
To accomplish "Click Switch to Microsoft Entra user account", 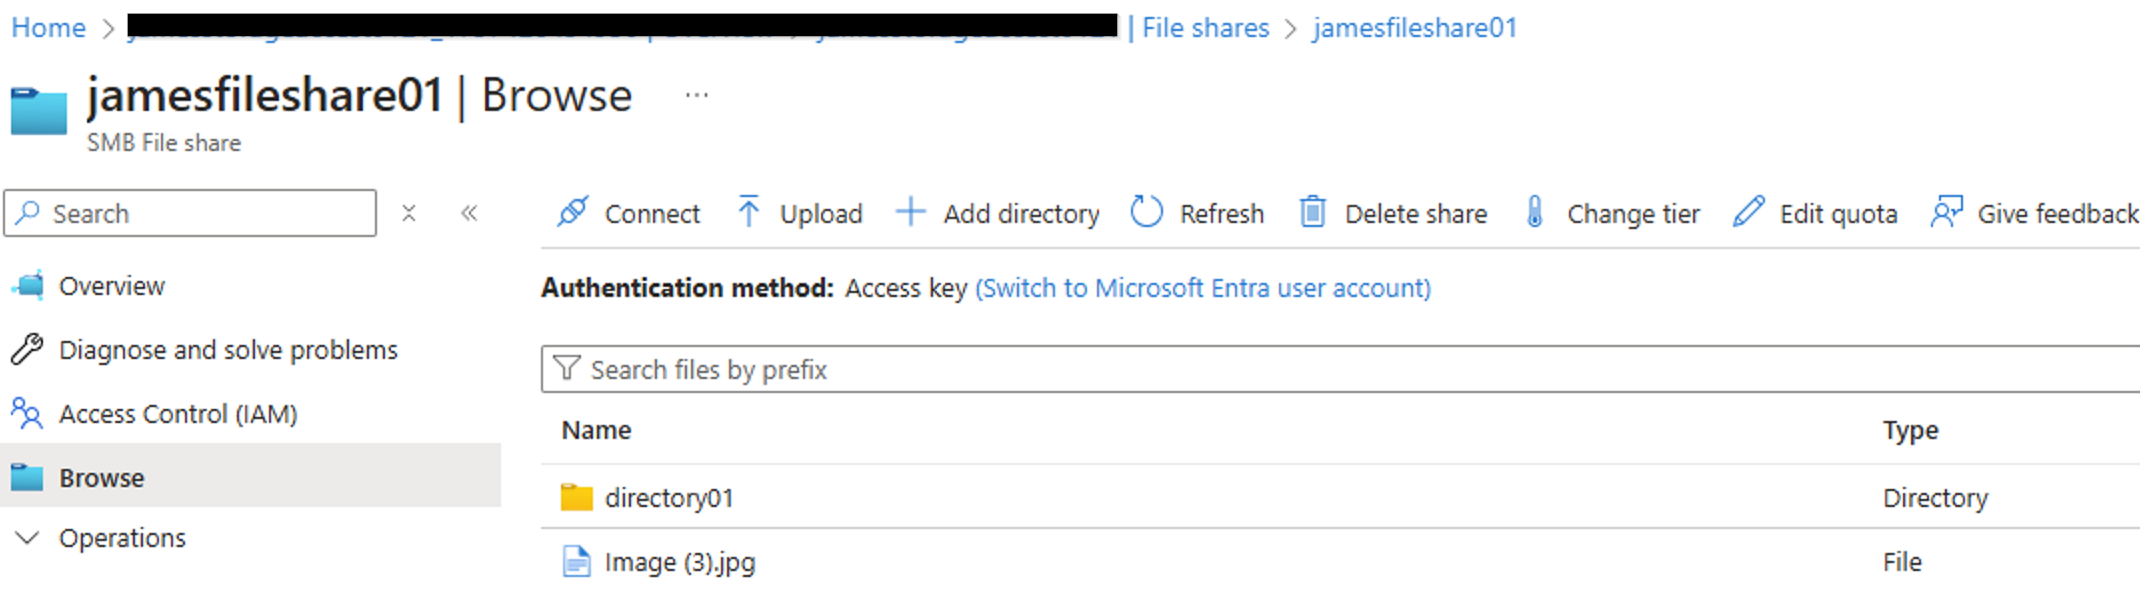I will coord(1202,288).
